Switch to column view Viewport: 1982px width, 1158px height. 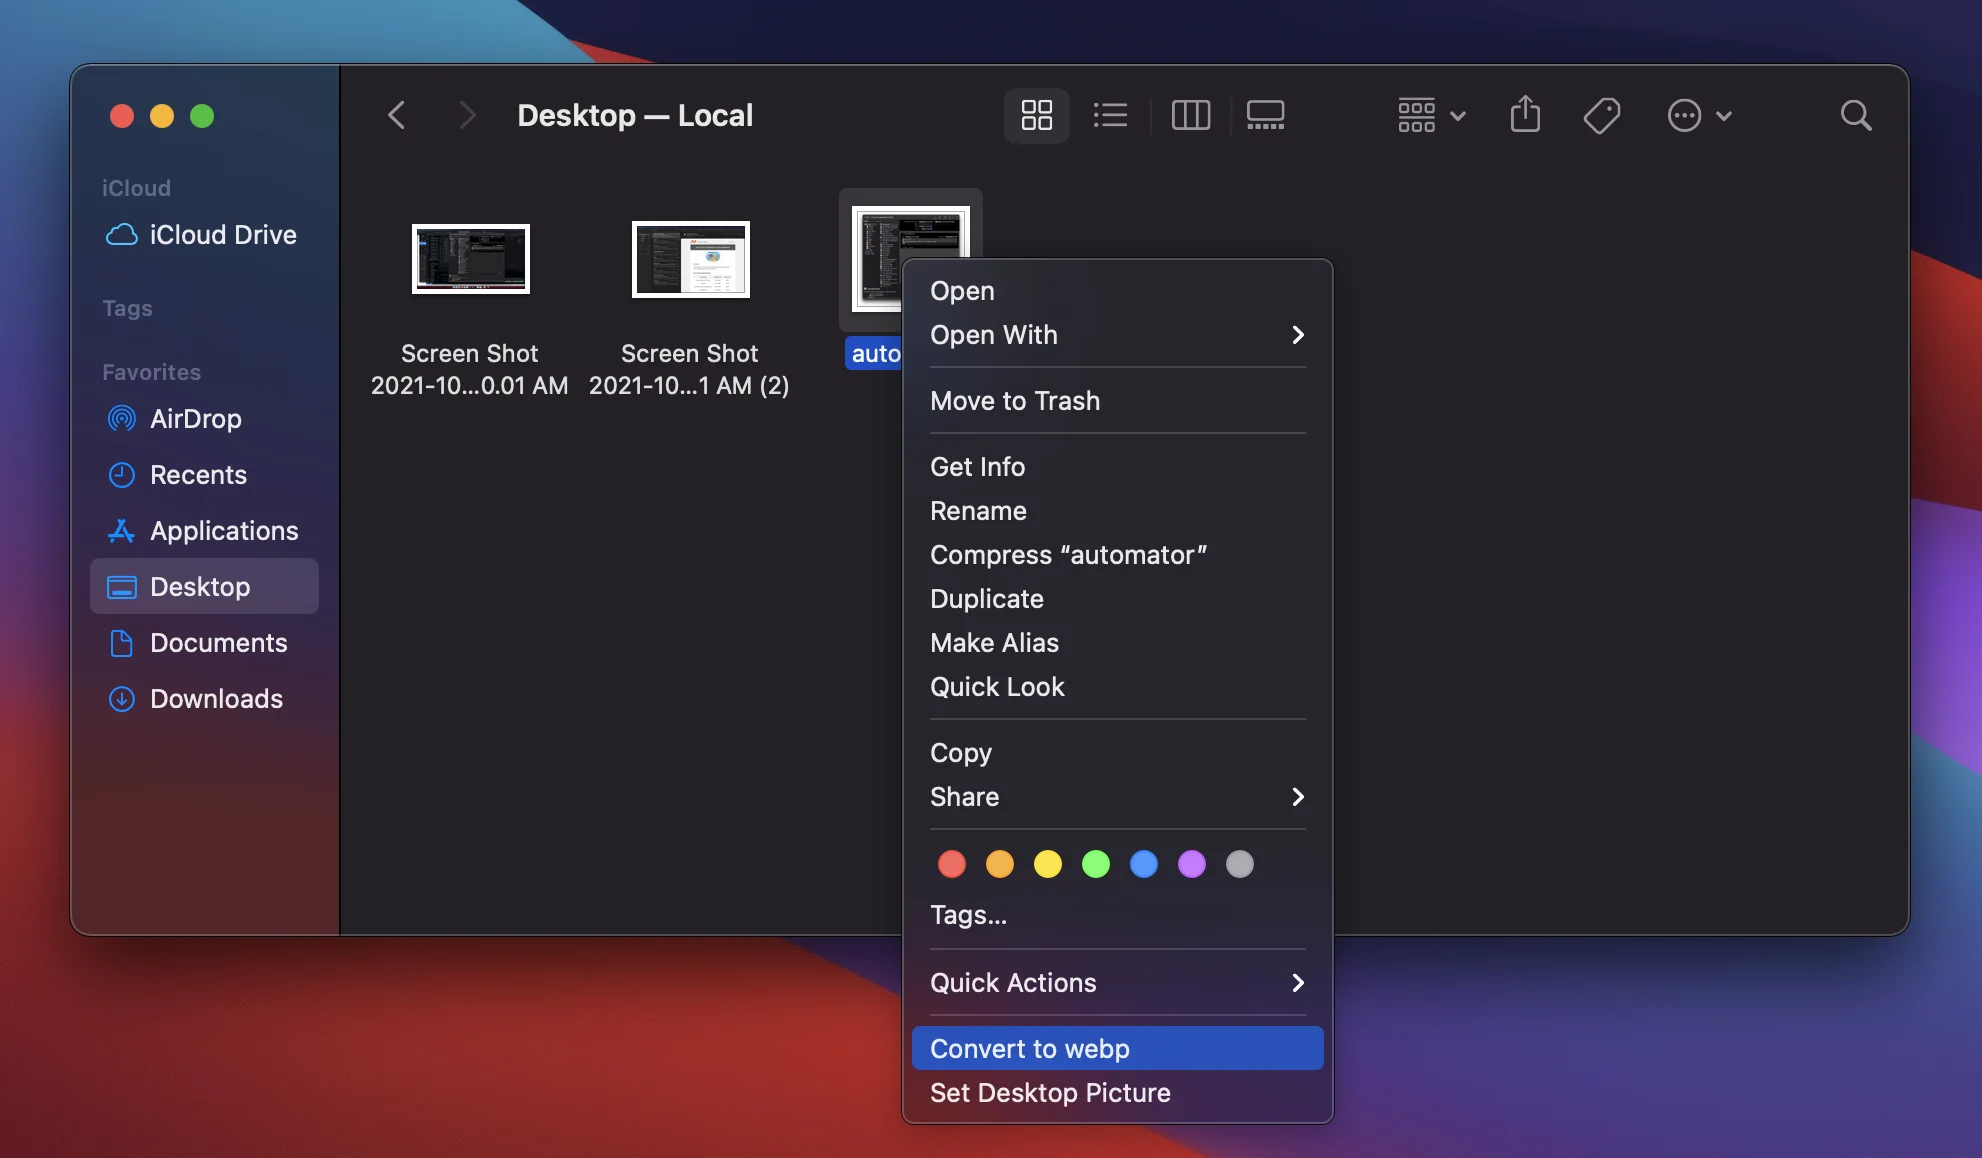[1190, 115]
